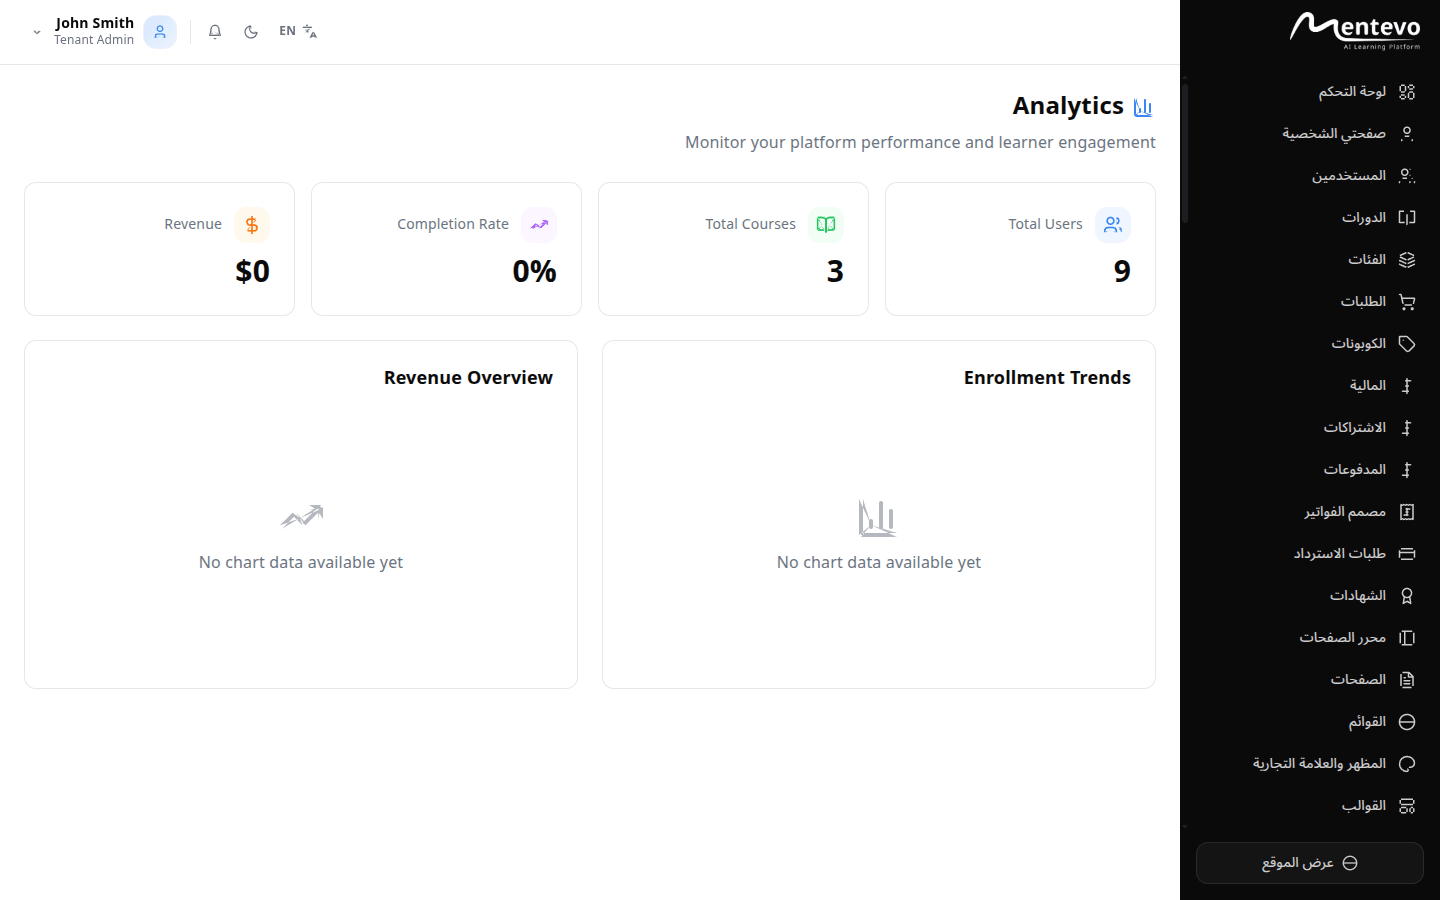Viewport: 1440px width, 900px height.
Task: Click the language translate icon beside EN
Action: tap(310, 31)
